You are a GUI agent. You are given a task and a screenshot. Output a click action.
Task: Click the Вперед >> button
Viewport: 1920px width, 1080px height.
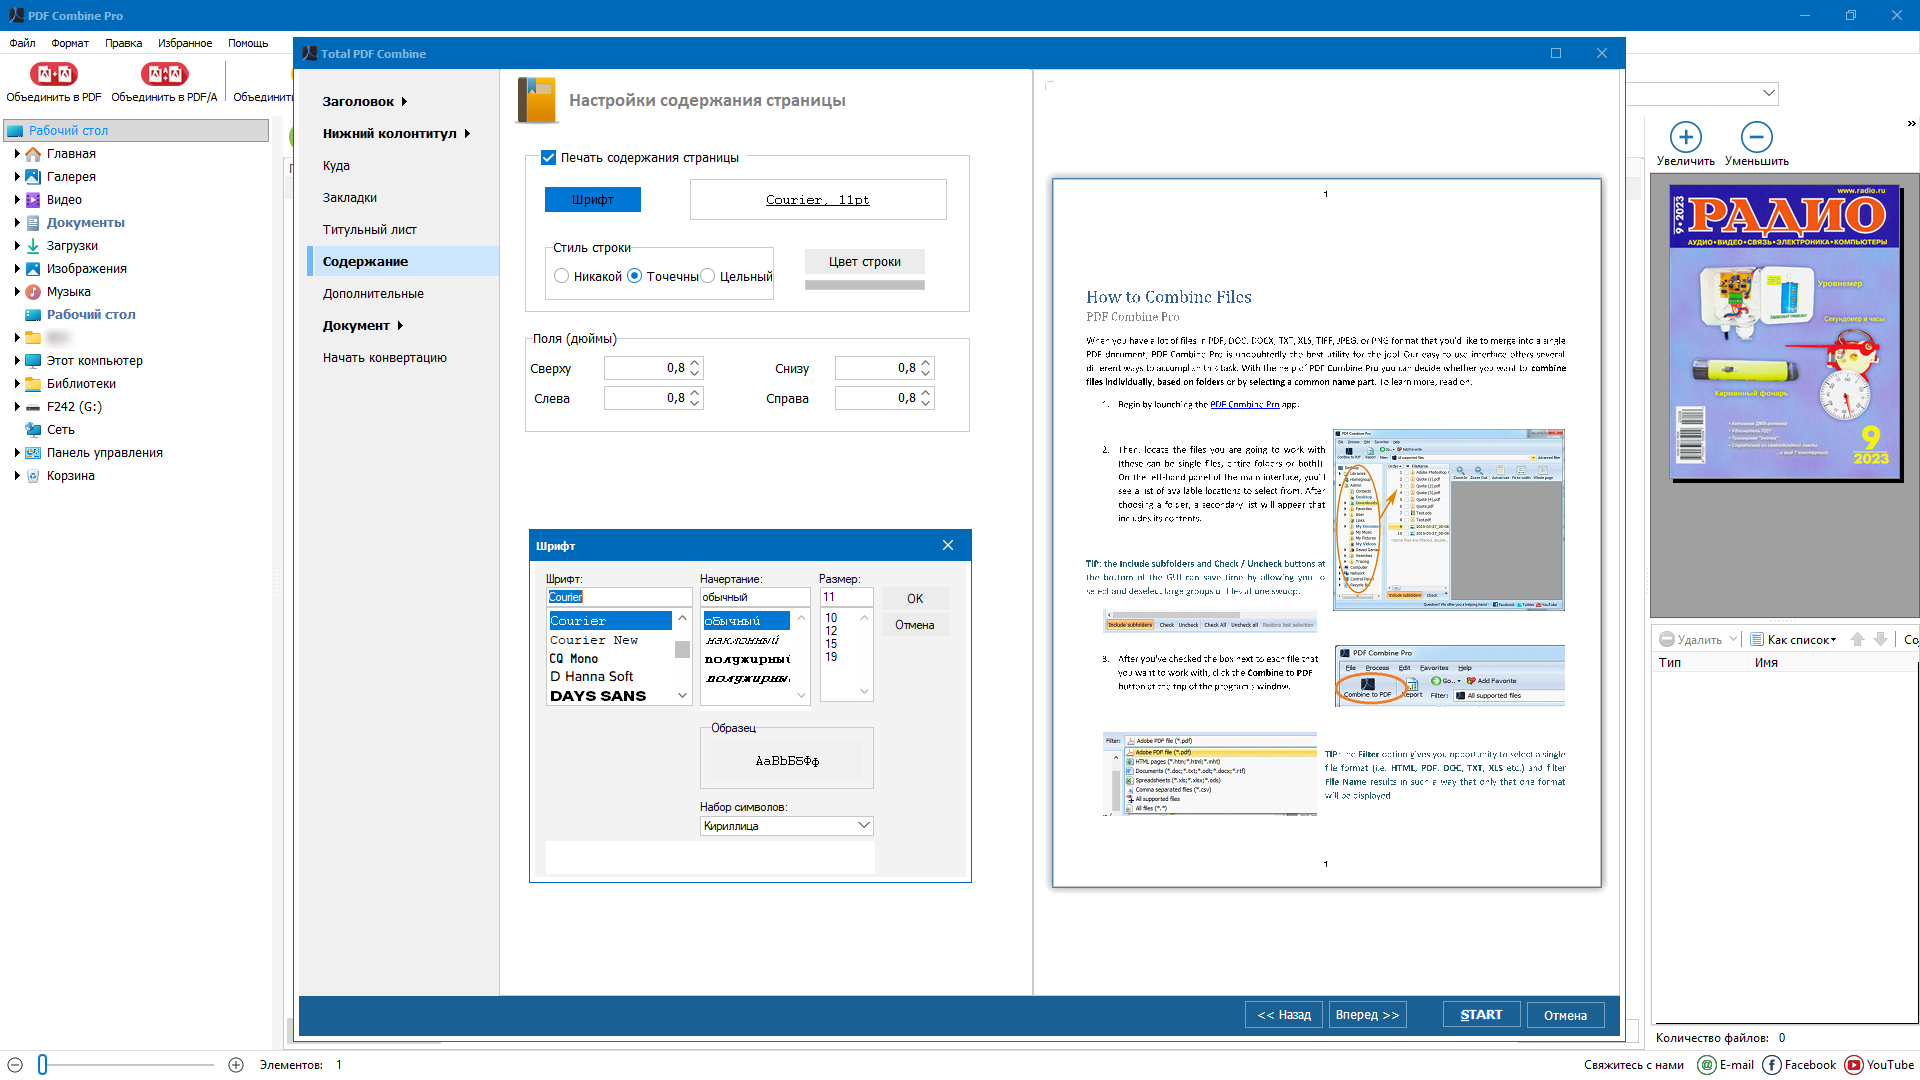point(1367,1015)
